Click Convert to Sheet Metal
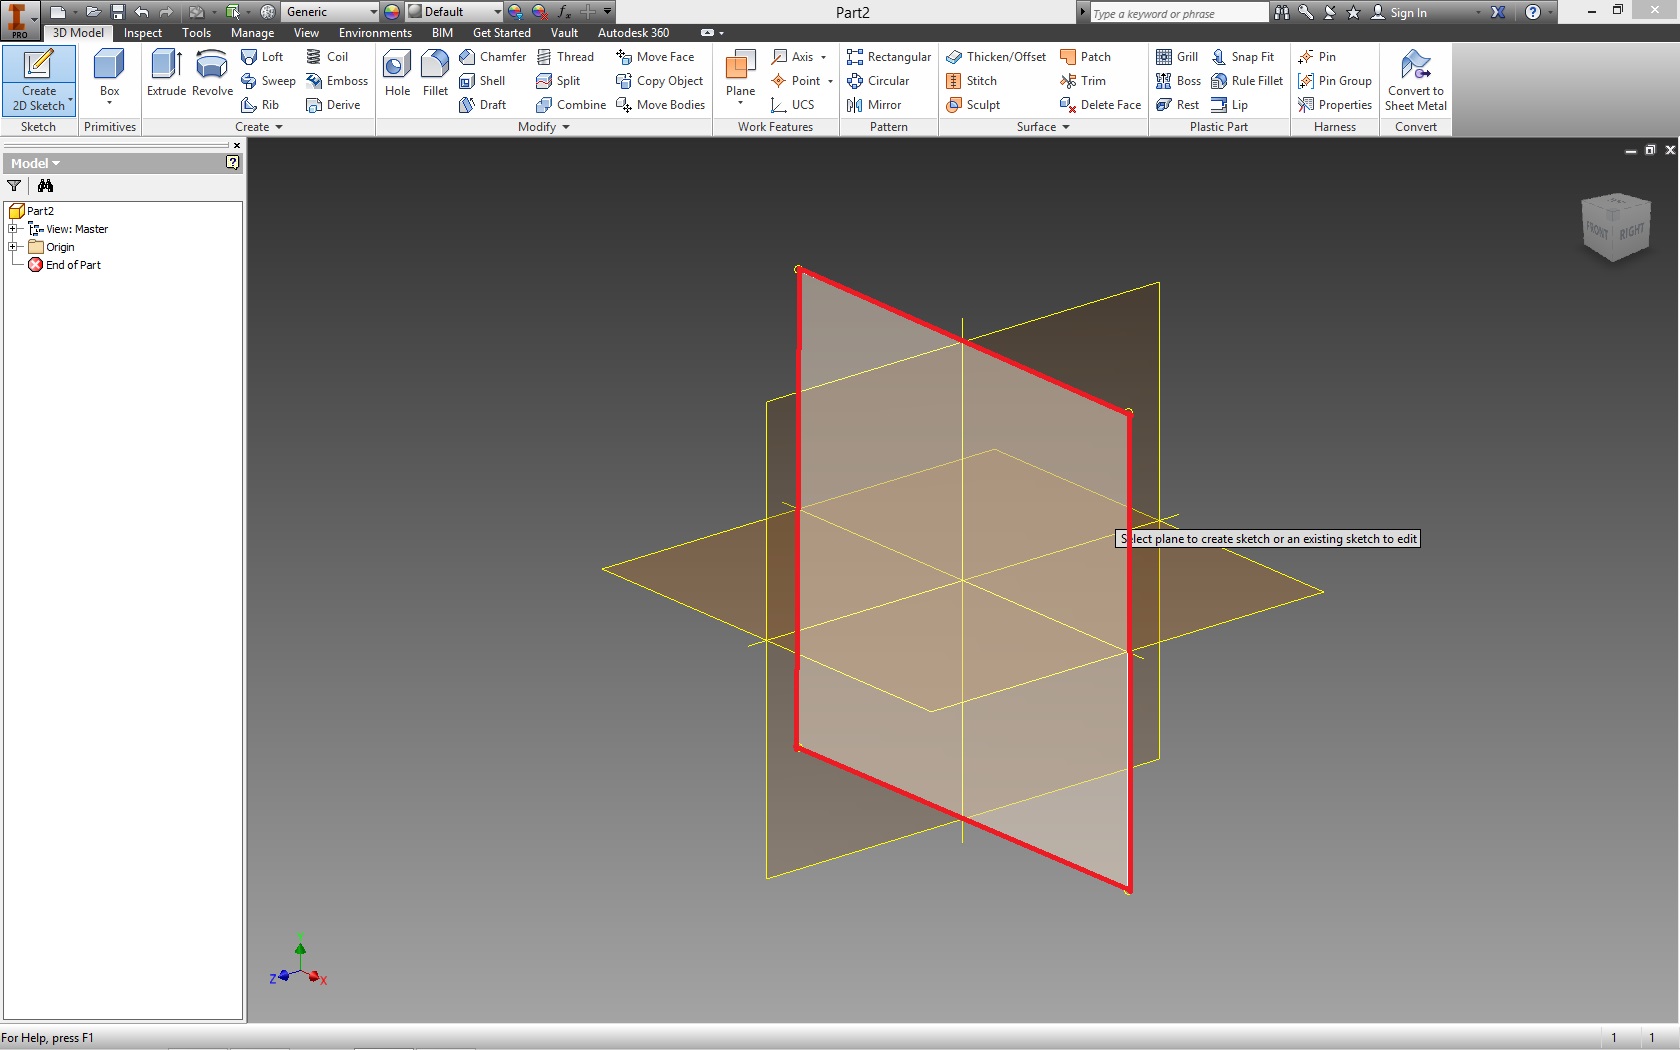1680x1050 pixels. pyautogui.click(x=1414, y=80)
